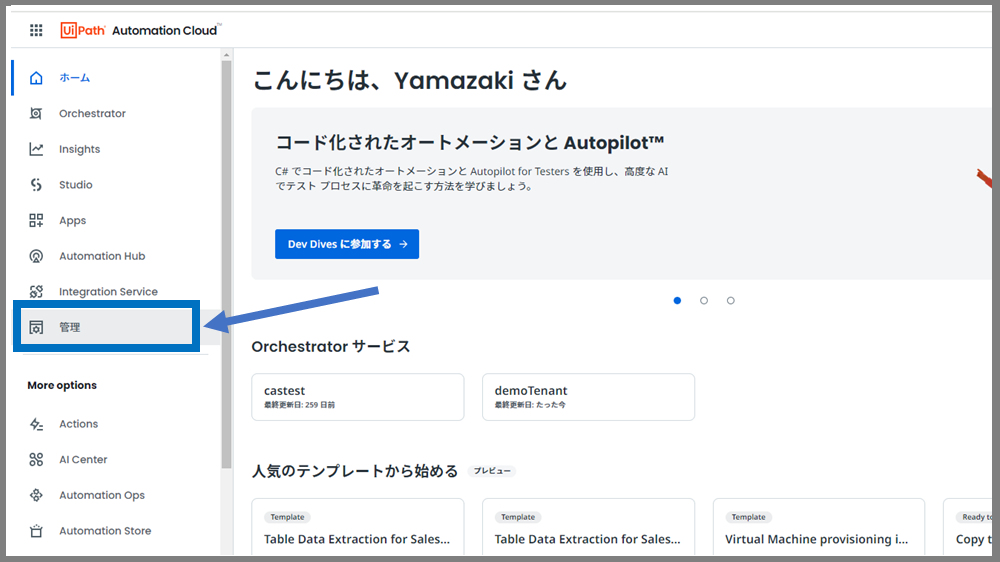Click the 管理 admin icon
The width and height of the screenshot is (1000, 562).
[36, 327]
